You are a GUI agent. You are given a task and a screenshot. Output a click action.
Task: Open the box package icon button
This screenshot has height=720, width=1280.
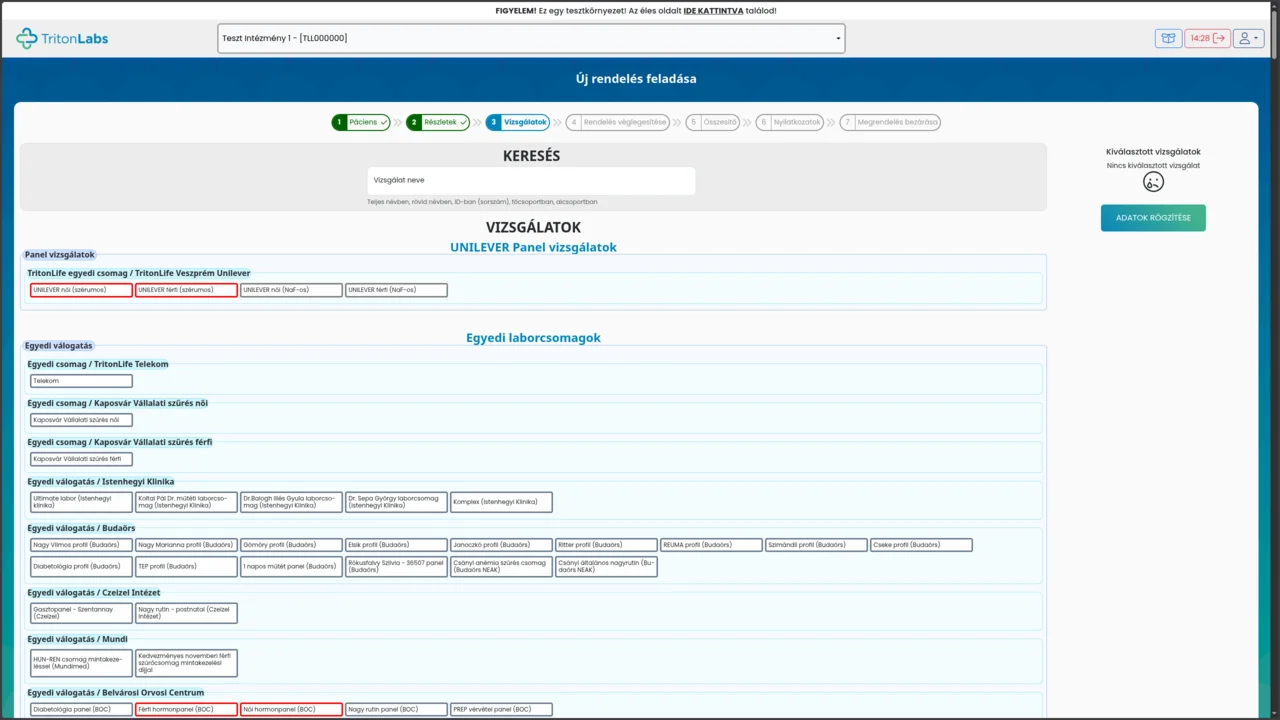coord(1168,38)
